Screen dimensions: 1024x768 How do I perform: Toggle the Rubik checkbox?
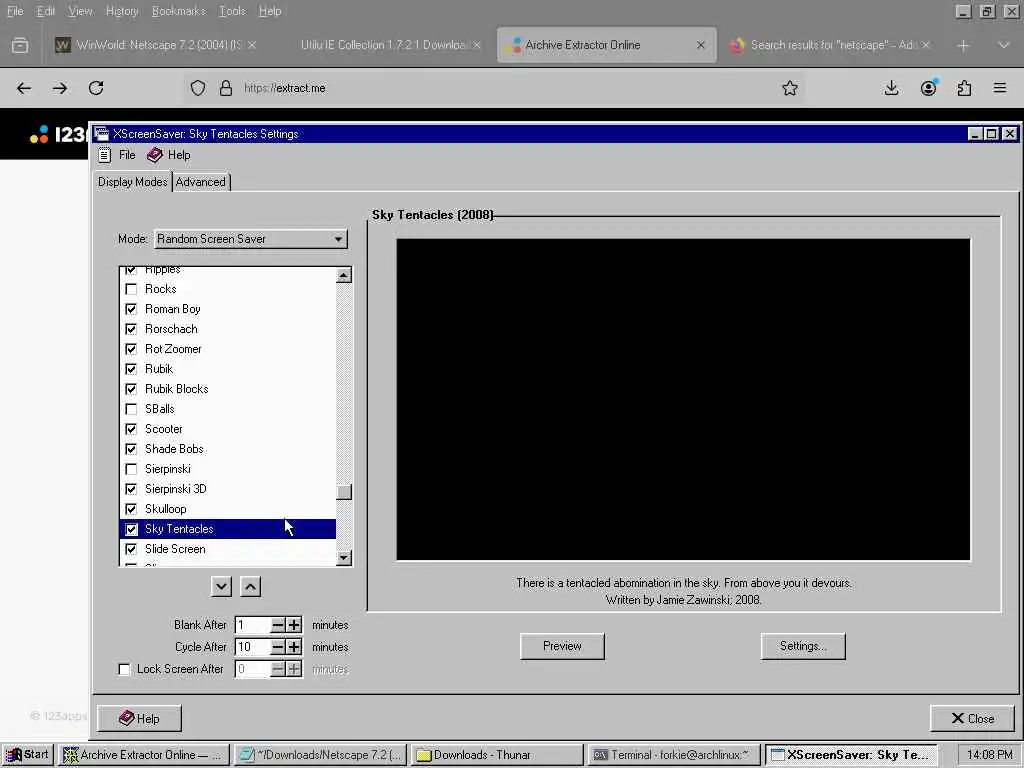point(131,369)
